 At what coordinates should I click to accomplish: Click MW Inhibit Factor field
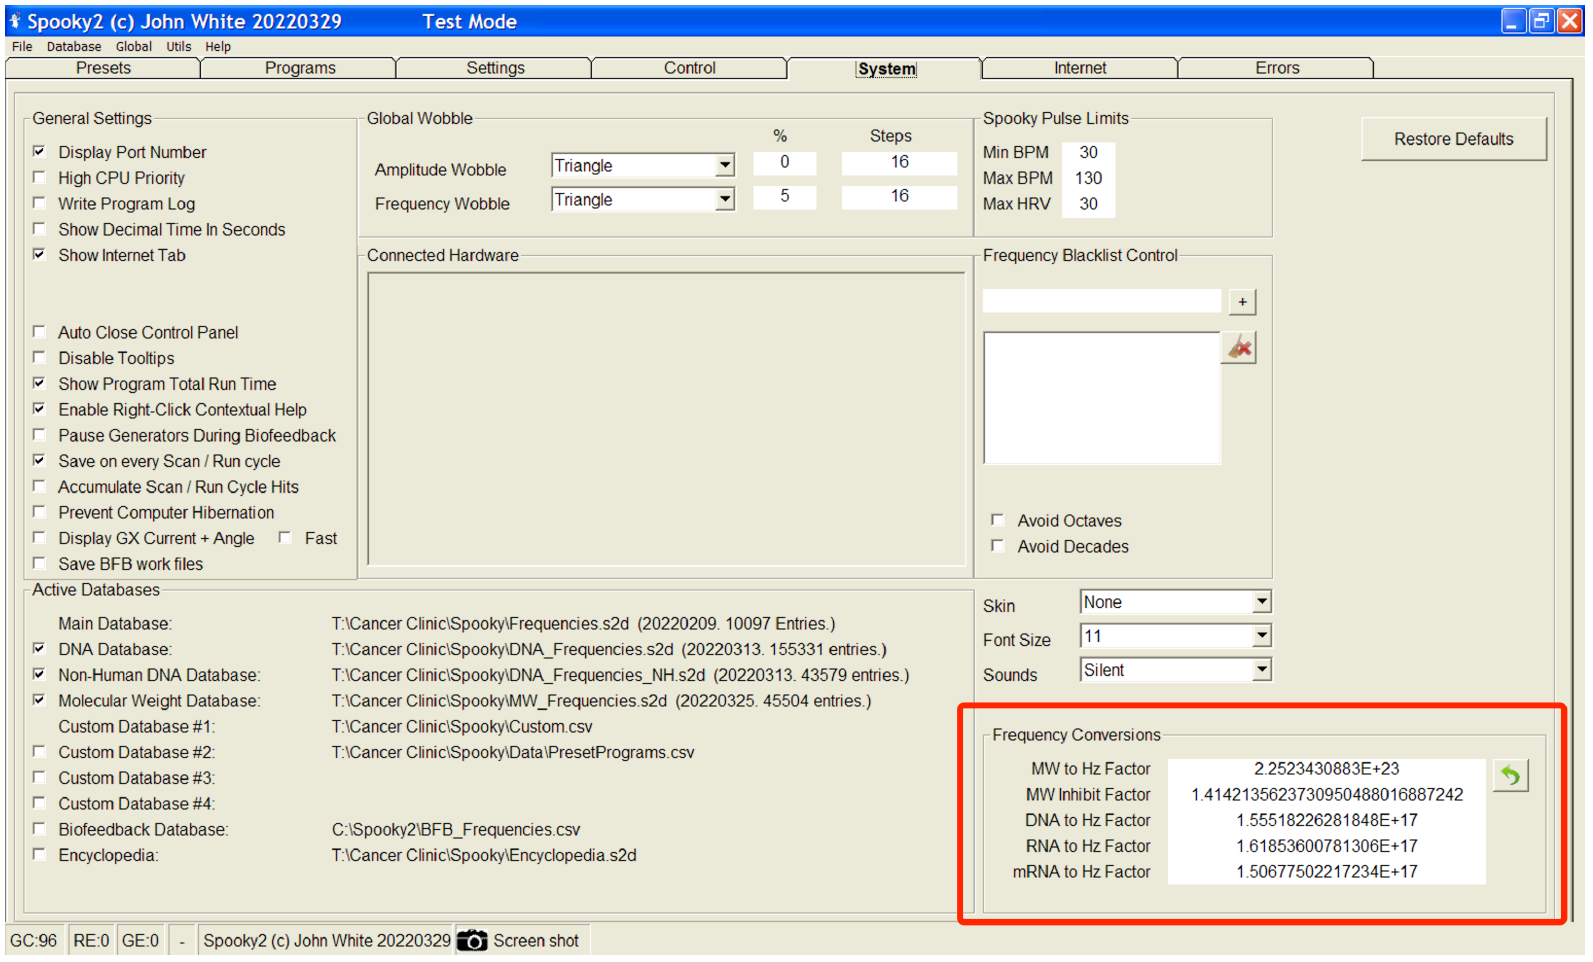coord(1327,795)
